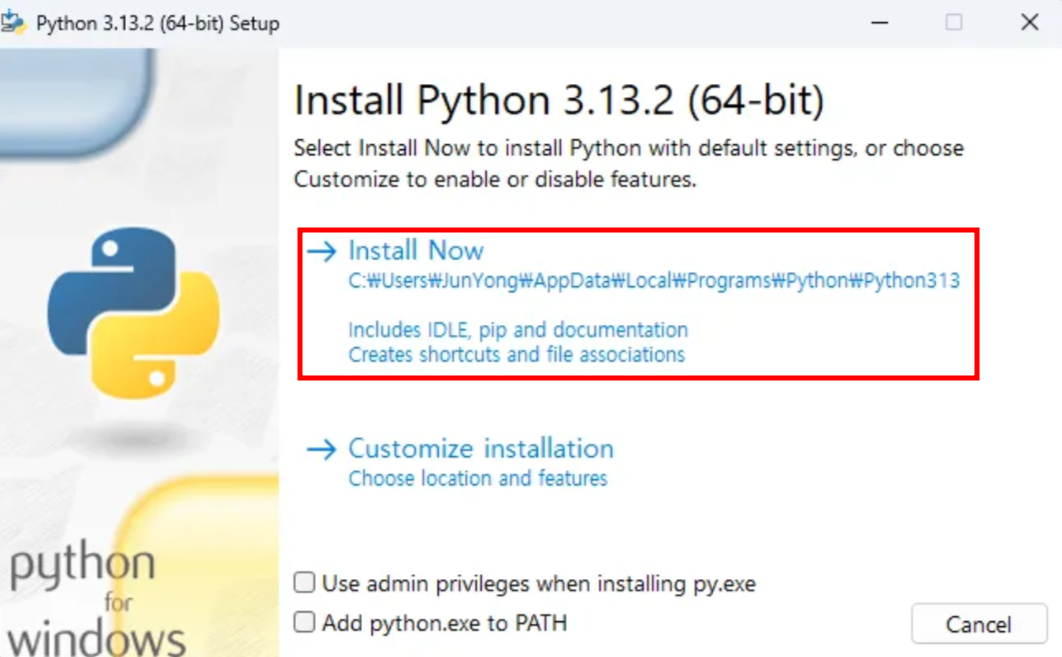Viewport: 1062px width, 657px height.
Task: Close the Python Setup window
Action: pos(1029,22)
